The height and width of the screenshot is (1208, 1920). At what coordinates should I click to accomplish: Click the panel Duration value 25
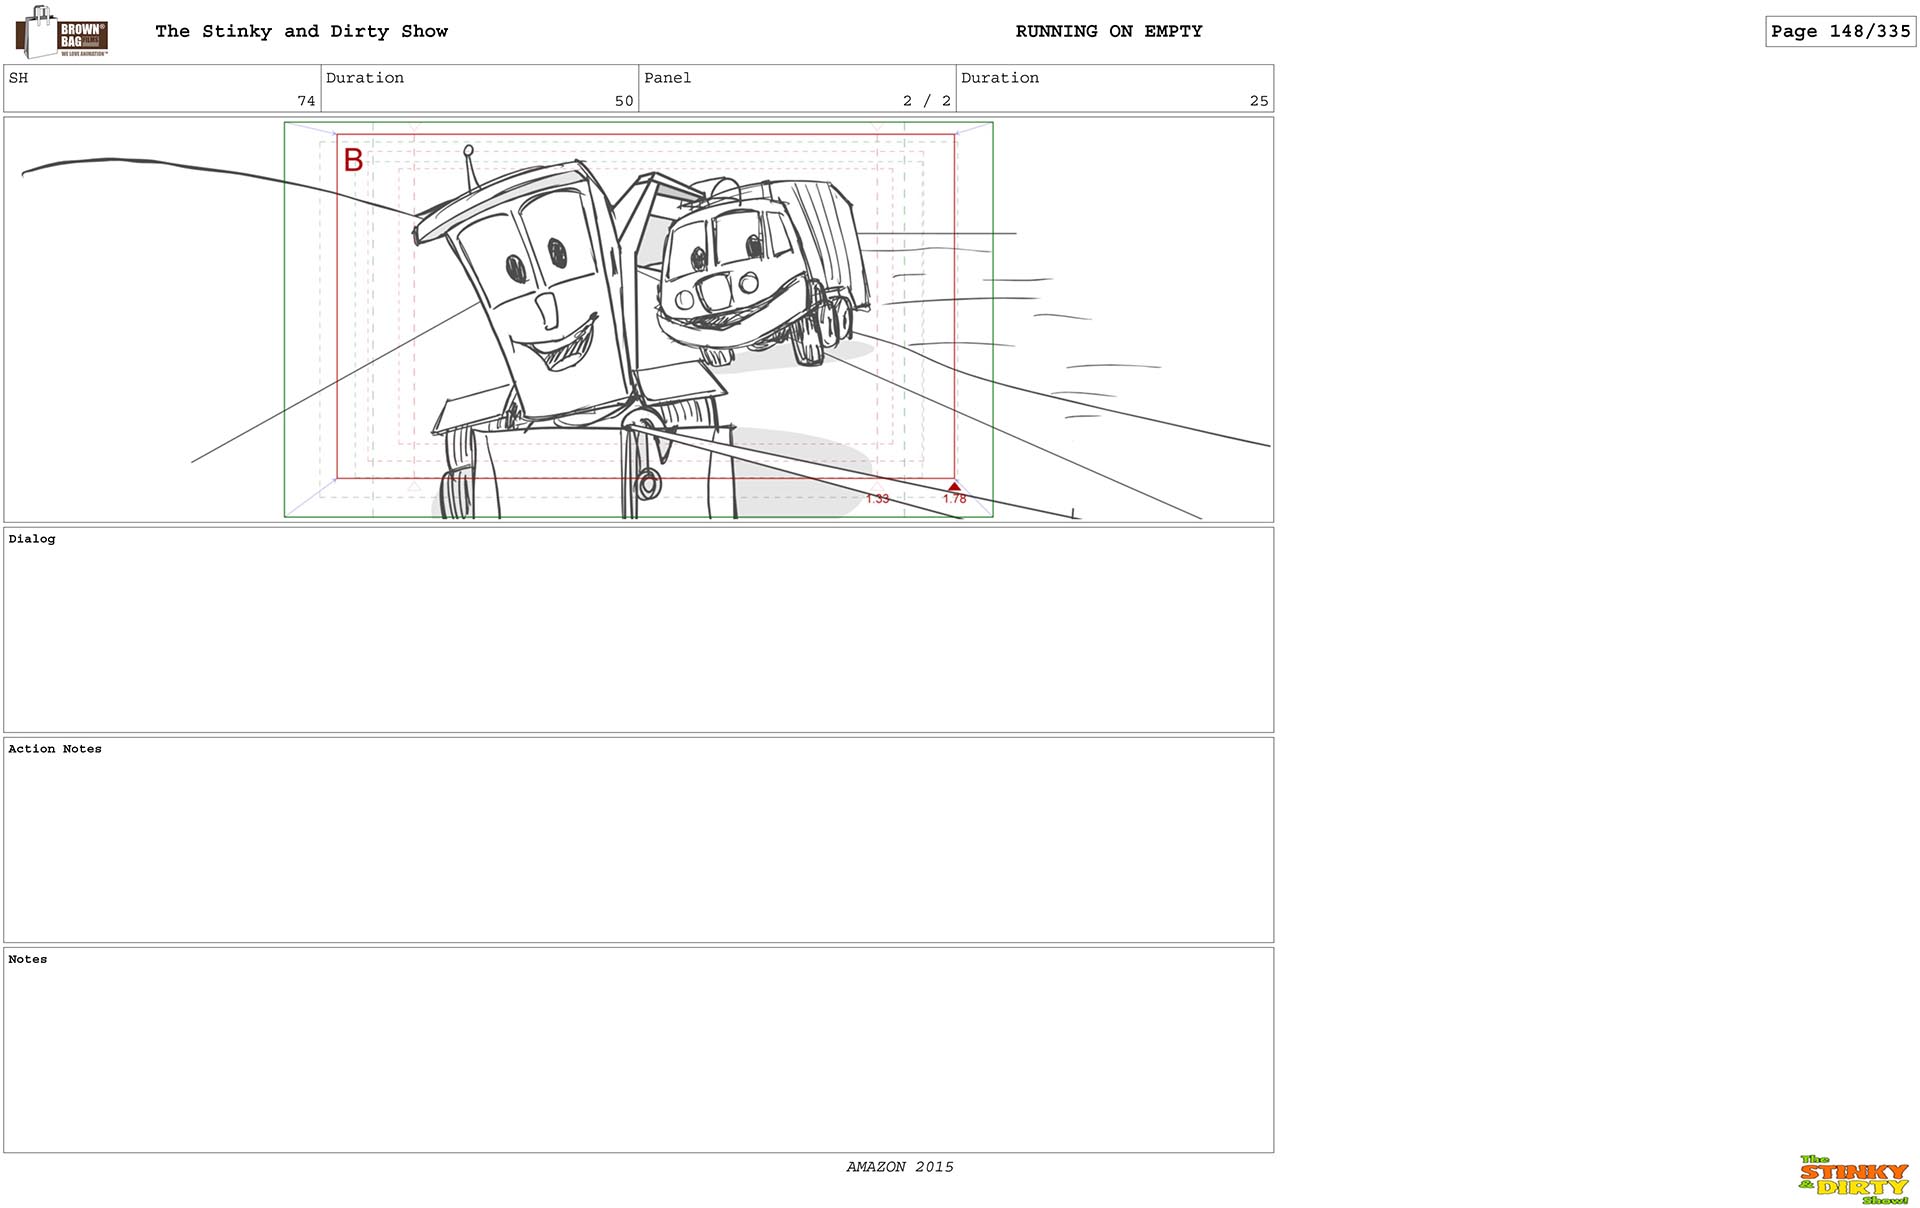pos(1259,101)
